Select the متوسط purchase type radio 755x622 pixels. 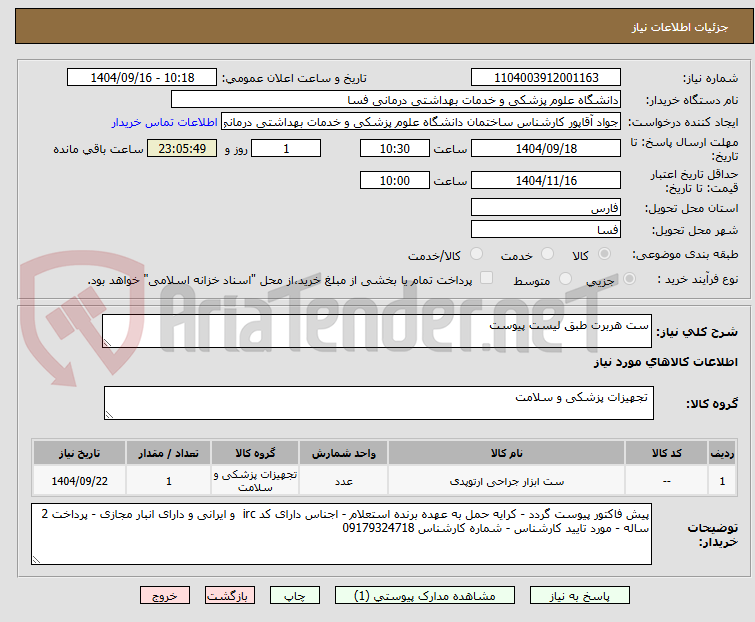tap(565, 279)
